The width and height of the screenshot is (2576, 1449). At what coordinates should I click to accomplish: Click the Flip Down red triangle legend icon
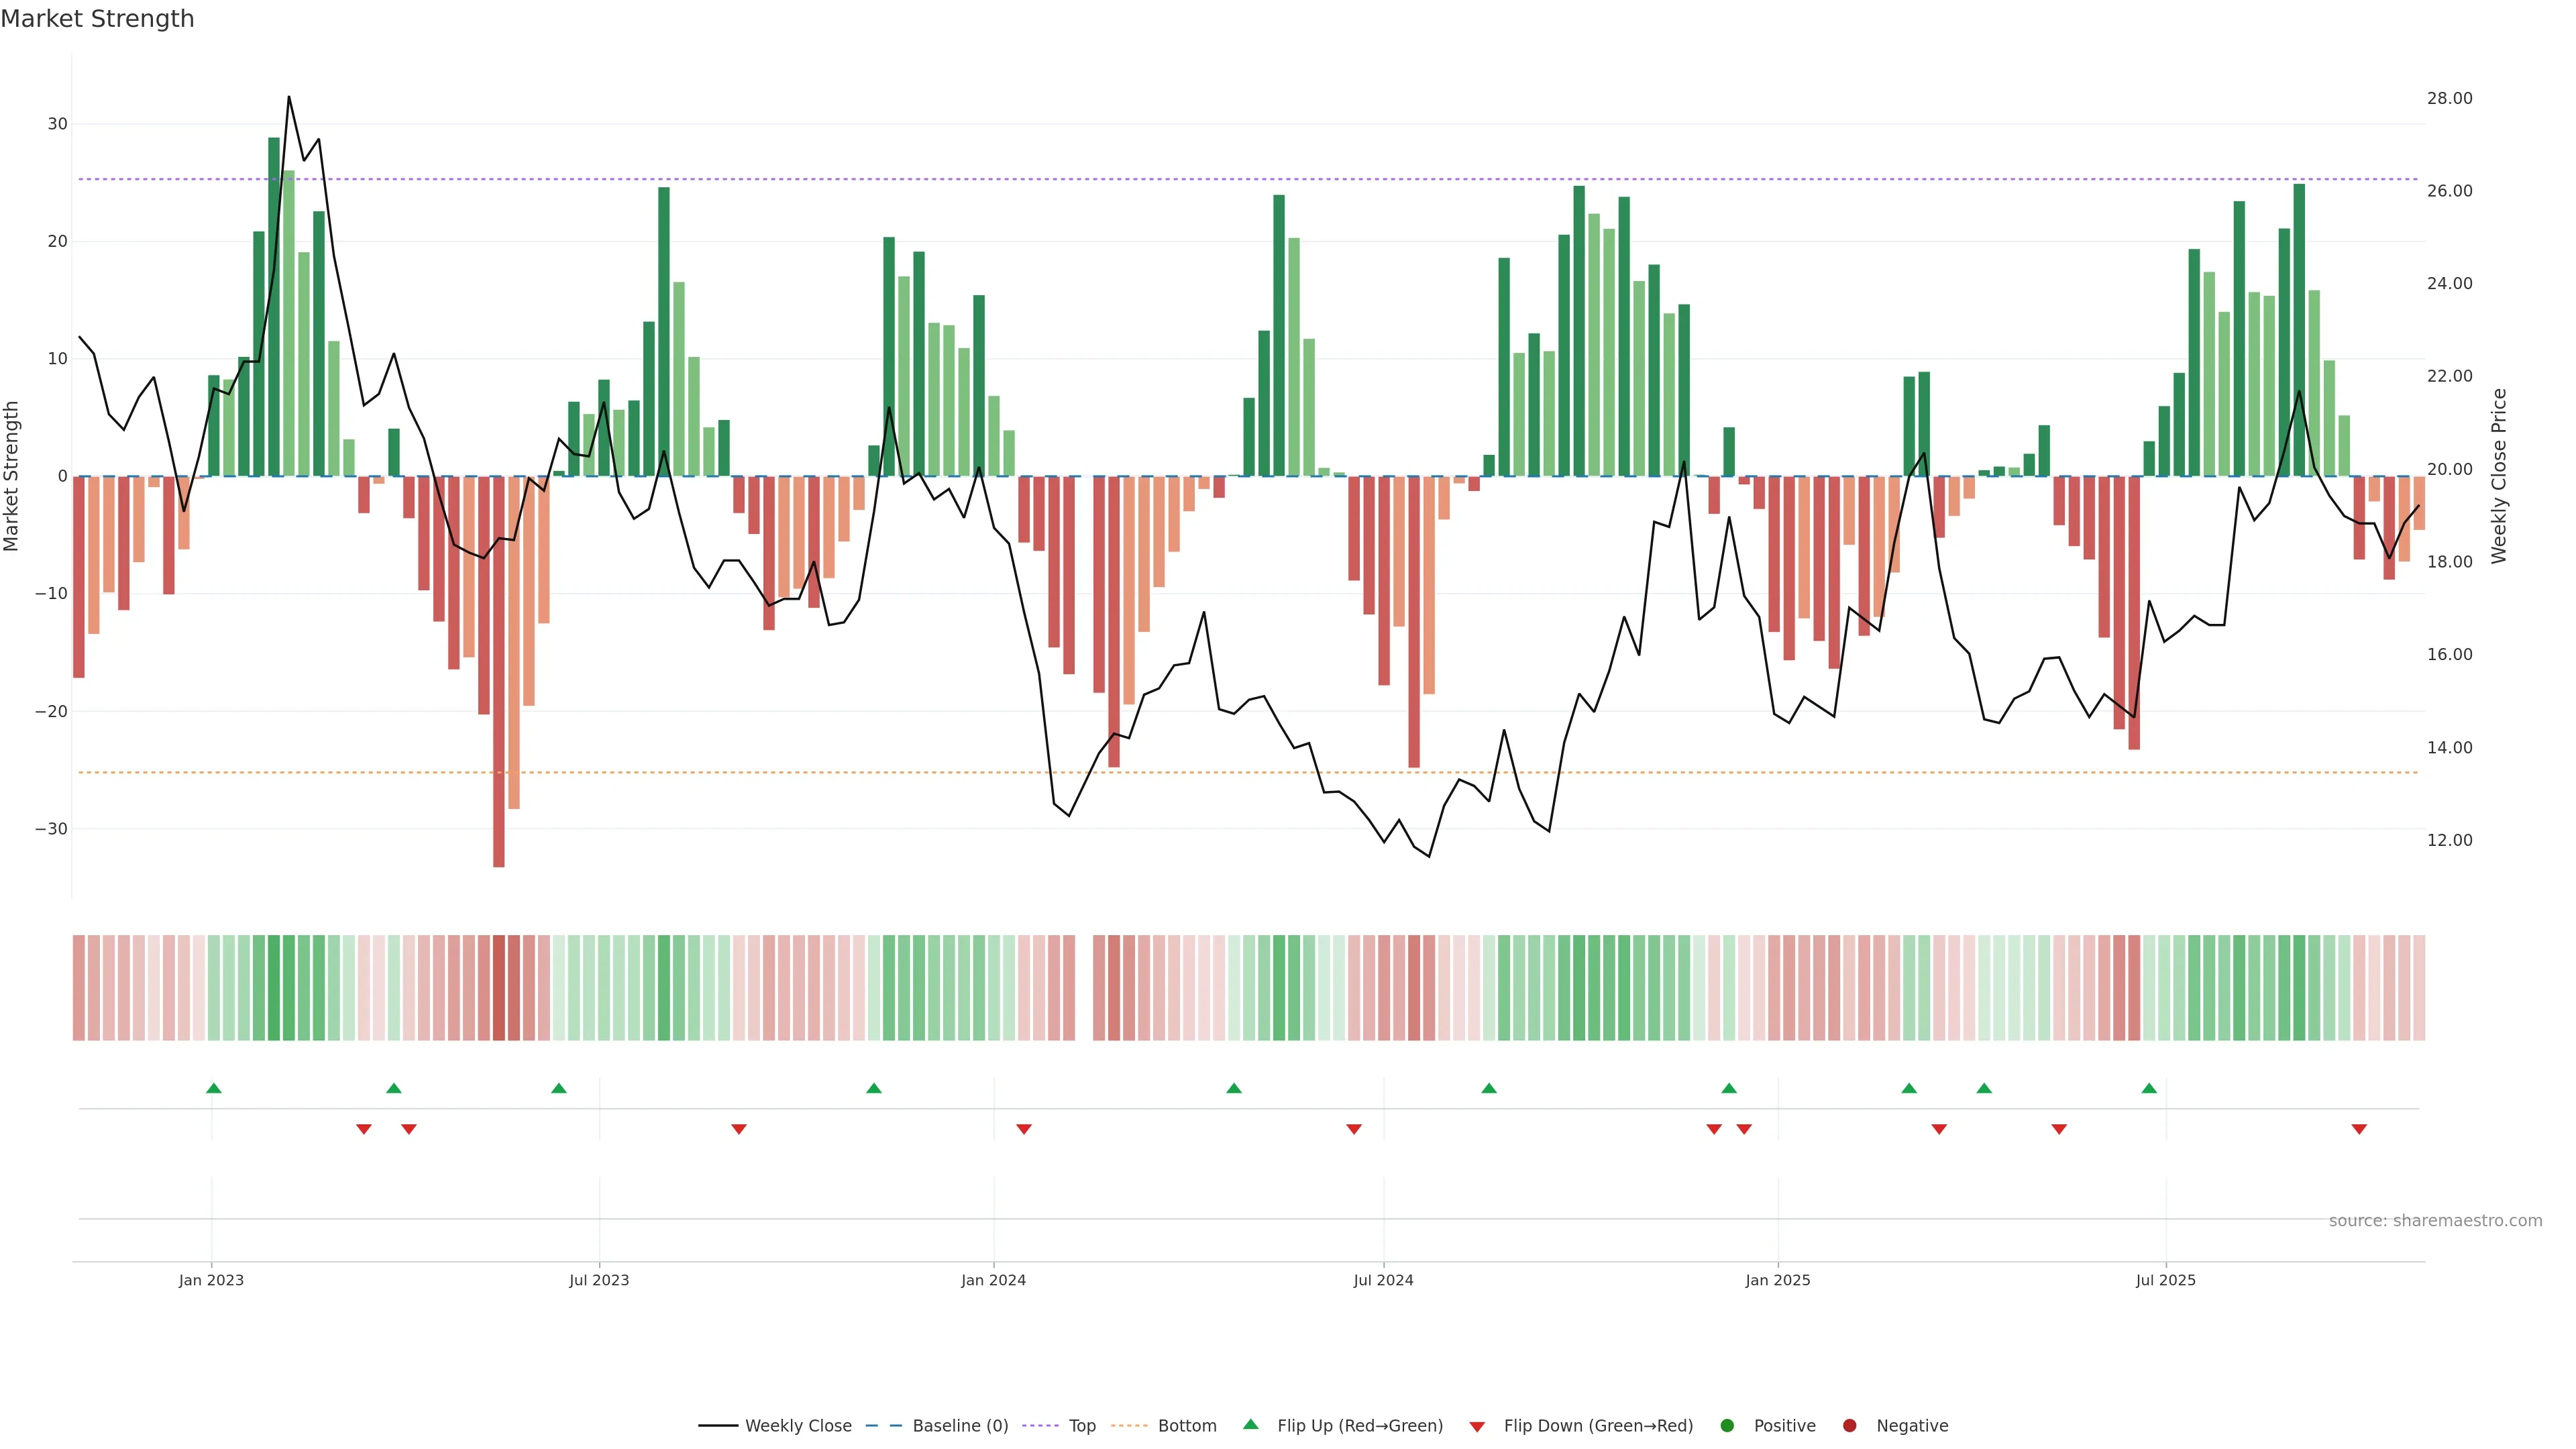(x=1477, y=1427)
